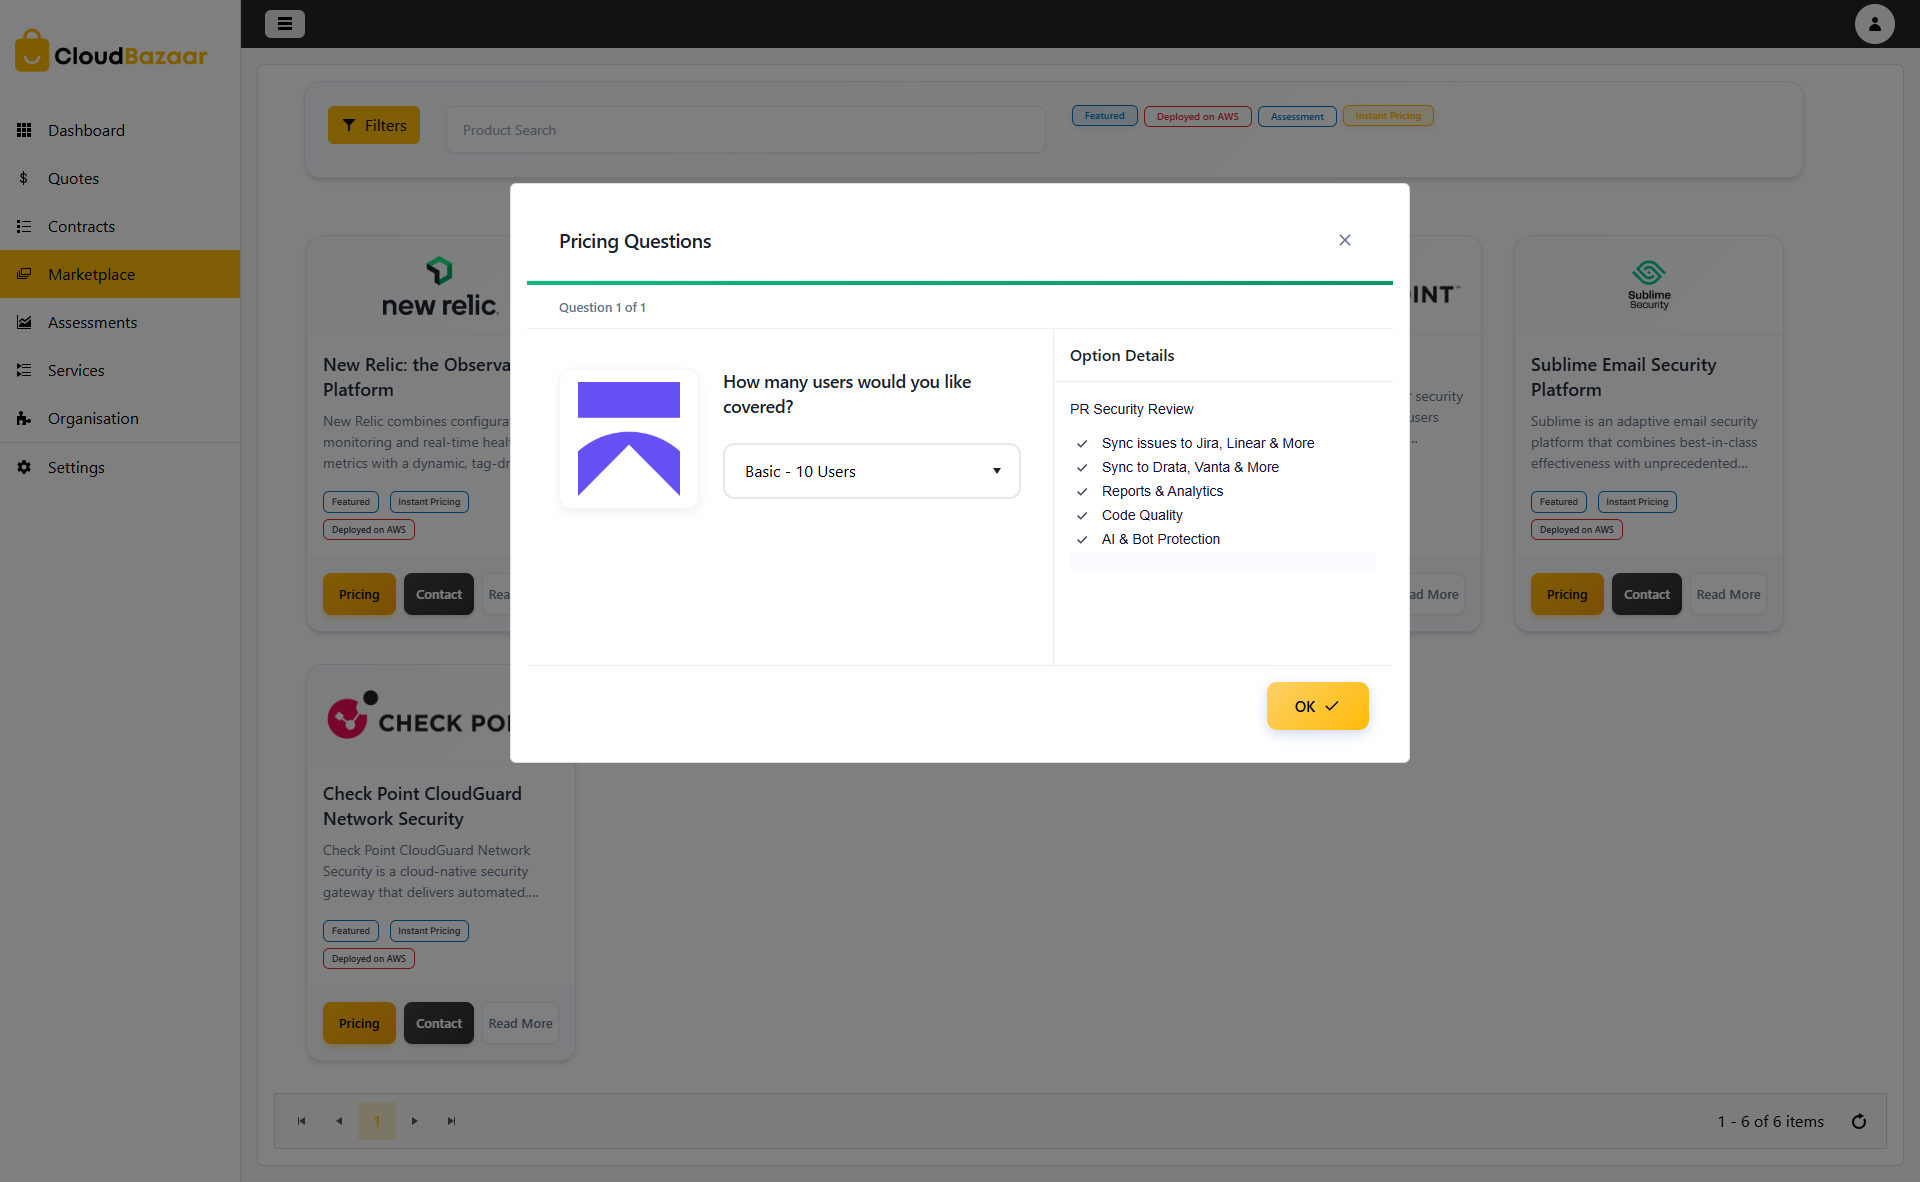
Task: Toggle the Instant Pricing filter tag
Action: 1387,116
